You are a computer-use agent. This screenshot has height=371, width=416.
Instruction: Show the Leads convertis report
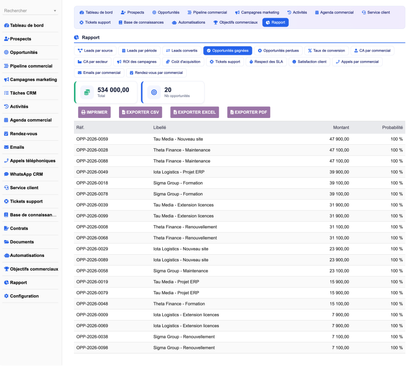(x=182, y=51)
